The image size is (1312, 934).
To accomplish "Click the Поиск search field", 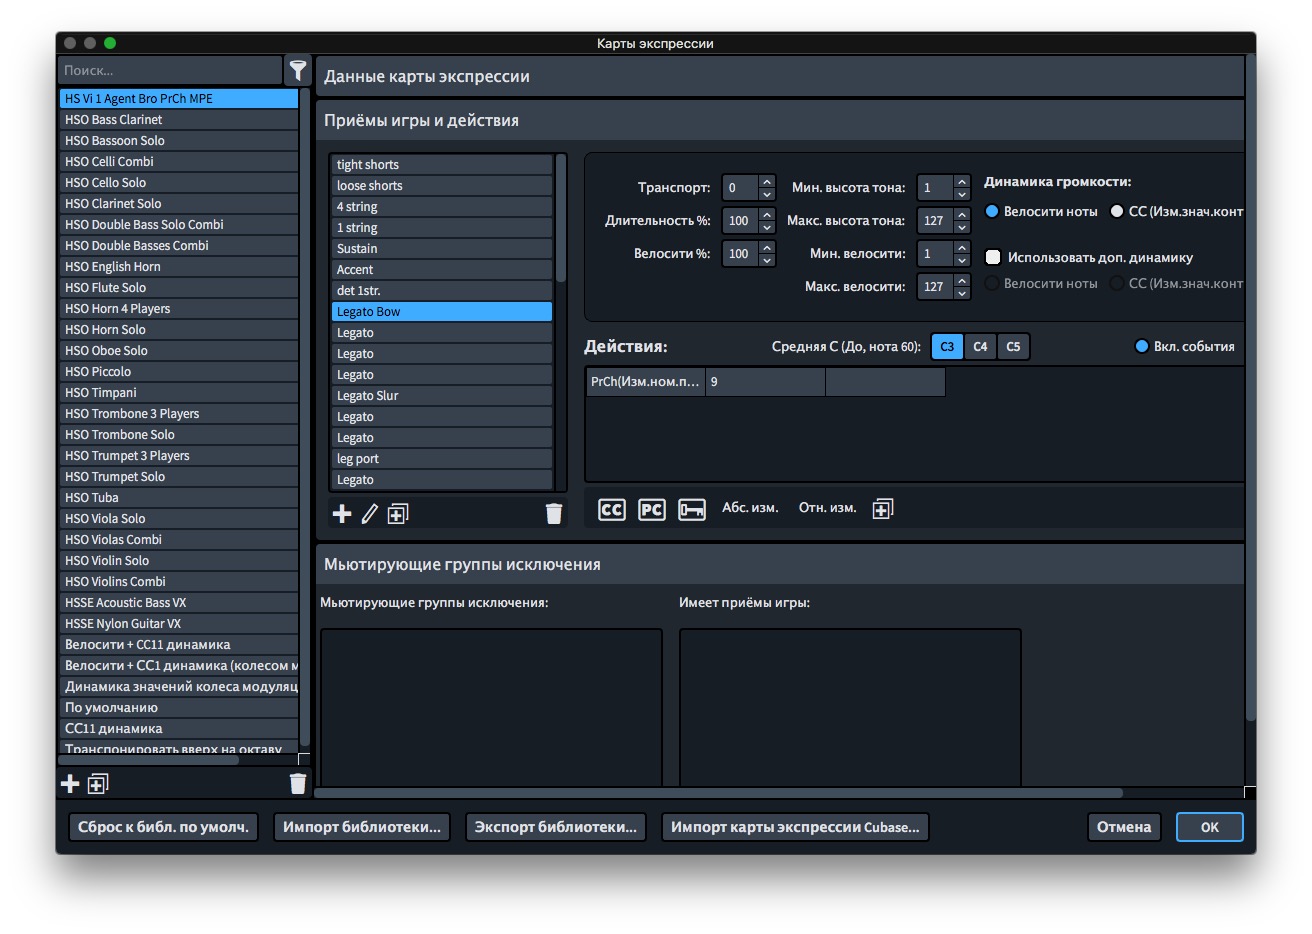I will tap(170, 70).
